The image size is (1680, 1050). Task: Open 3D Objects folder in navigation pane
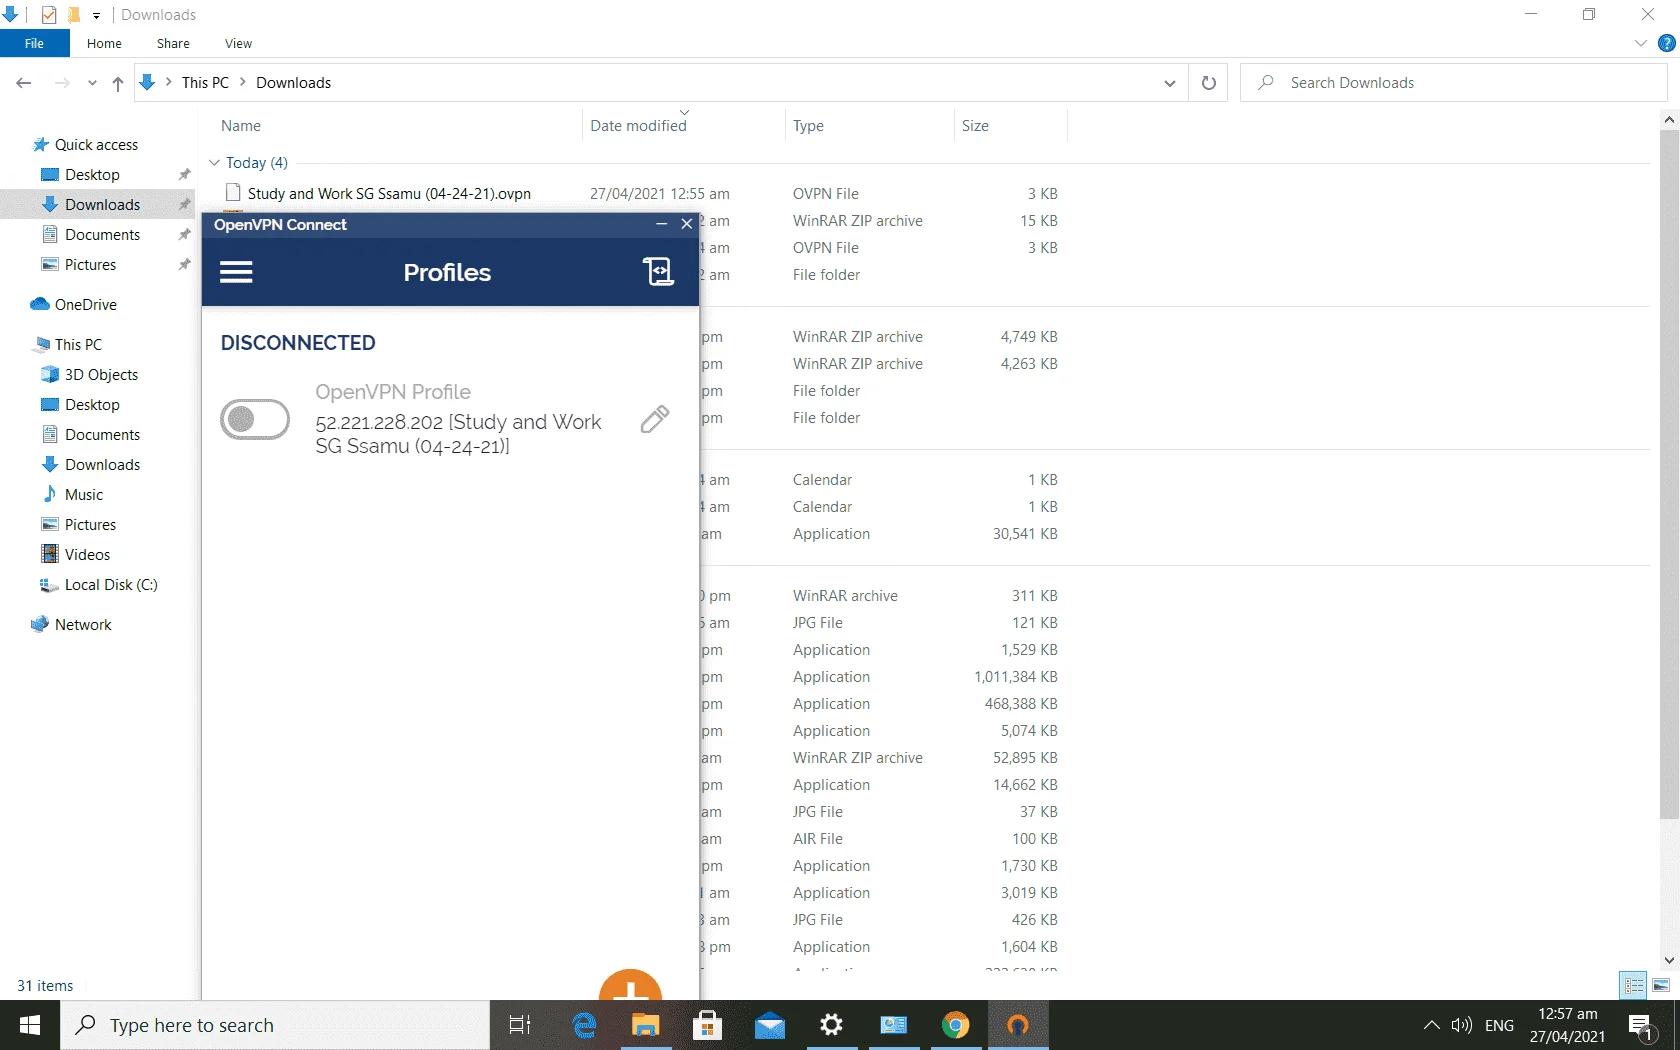pos(101,375)
